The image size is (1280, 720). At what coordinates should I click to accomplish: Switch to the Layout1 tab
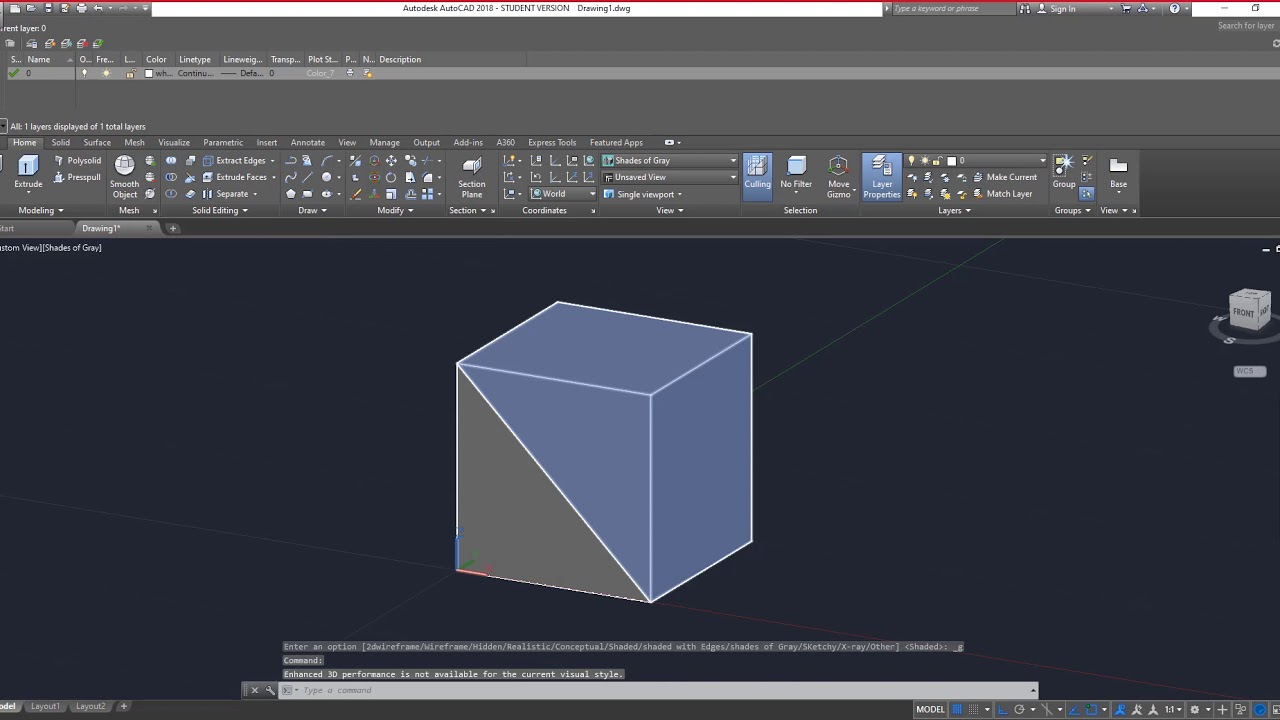coord(45,706)
